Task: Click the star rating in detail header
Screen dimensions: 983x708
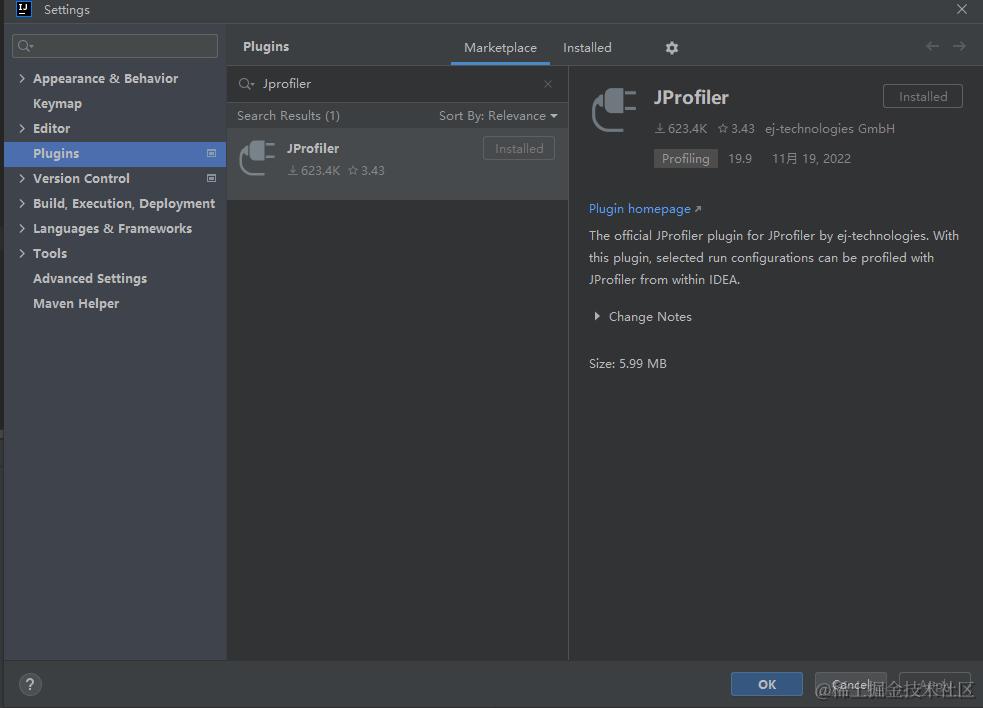Action: (736, 129)
